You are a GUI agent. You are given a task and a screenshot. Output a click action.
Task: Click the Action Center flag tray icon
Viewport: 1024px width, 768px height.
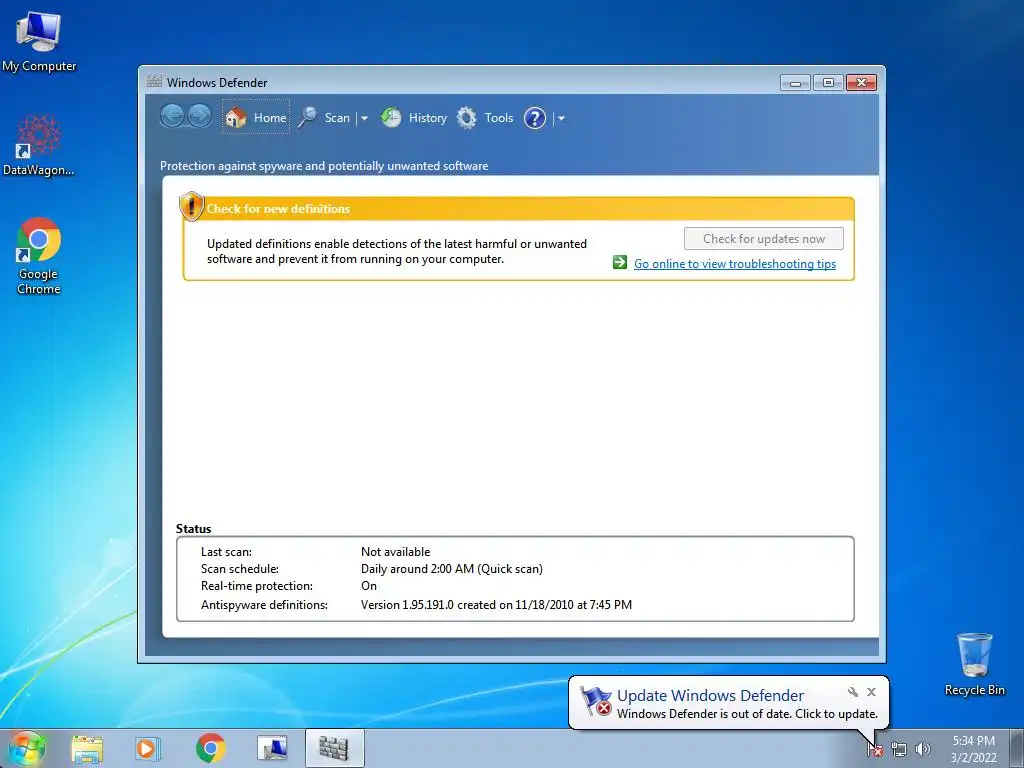(x=874, y=749)
